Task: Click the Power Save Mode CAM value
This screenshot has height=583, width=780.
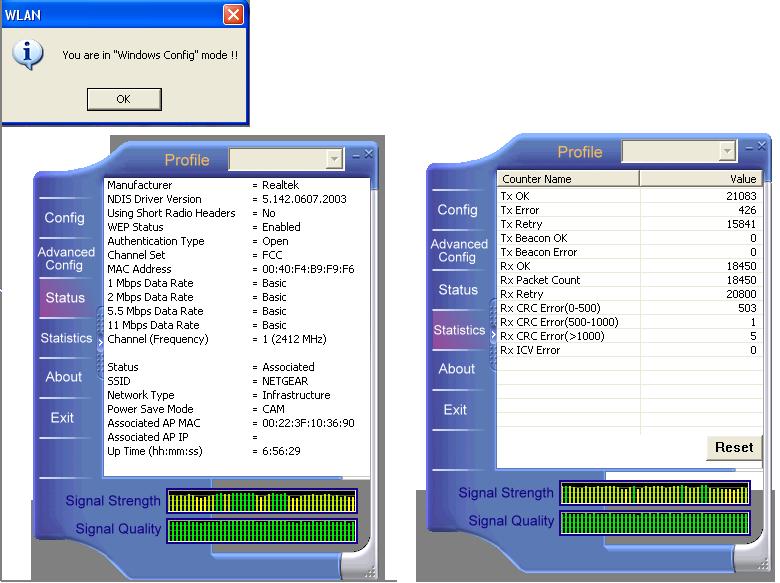Action: click(274, 409)
